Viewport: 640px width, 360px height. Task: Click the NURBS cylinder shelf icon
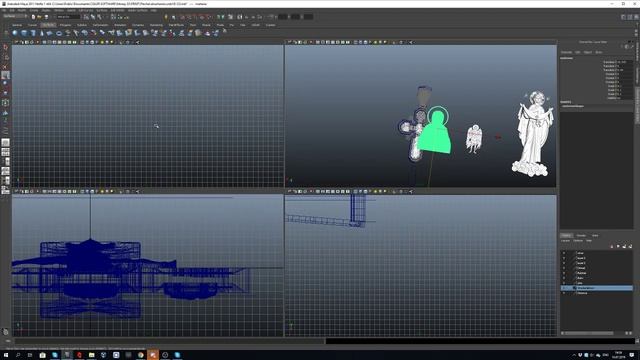point(33,33)
